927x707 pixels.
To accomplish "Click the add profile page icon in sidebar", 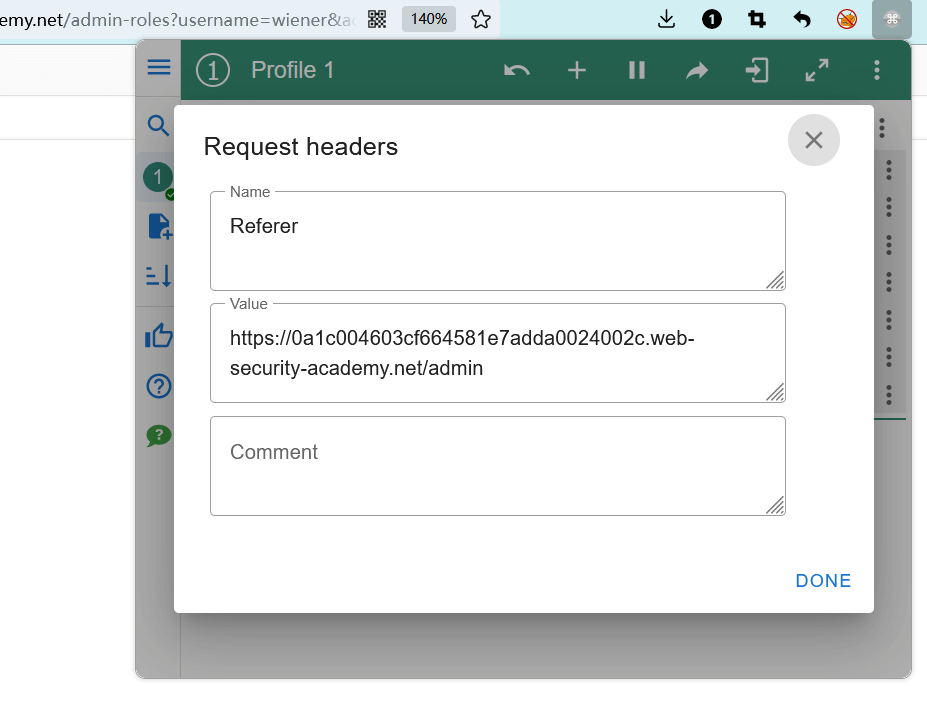I will (x=159, y=227).
